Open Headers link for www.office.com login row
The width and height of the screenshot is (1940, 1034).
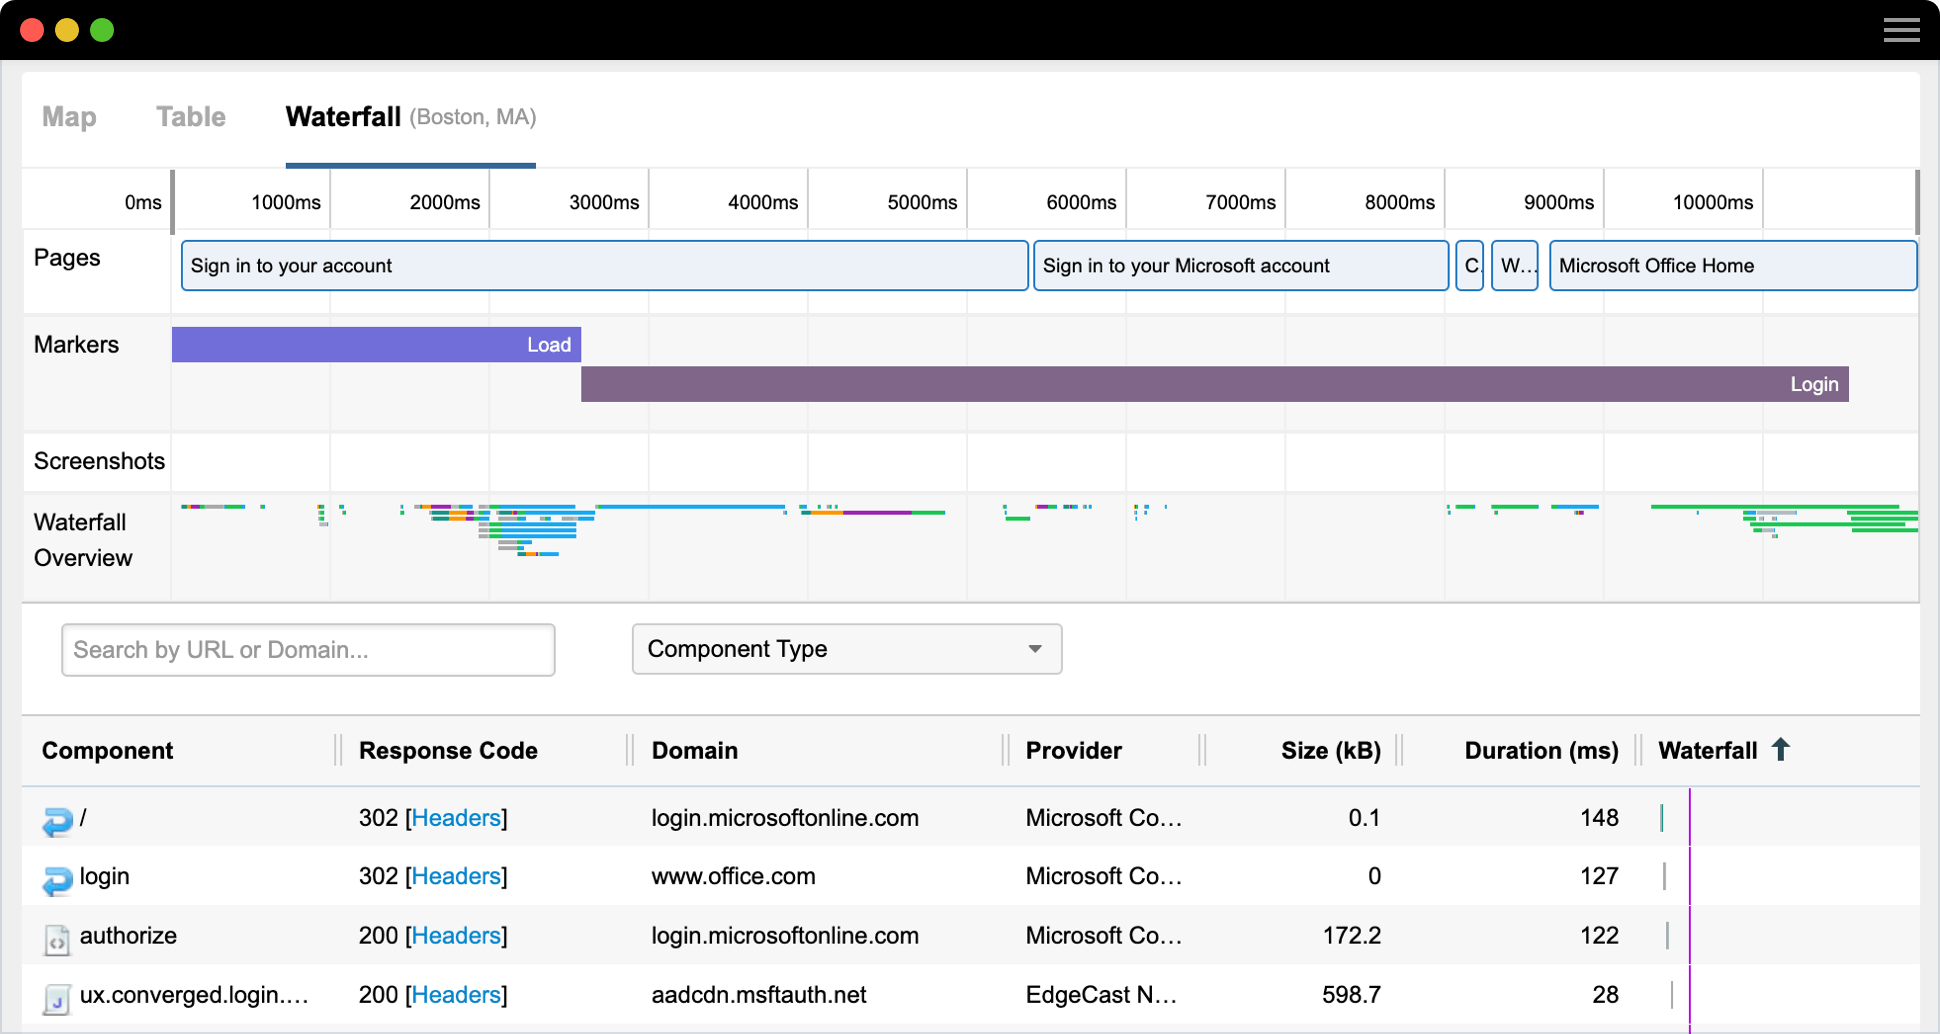tap(456, 877)
